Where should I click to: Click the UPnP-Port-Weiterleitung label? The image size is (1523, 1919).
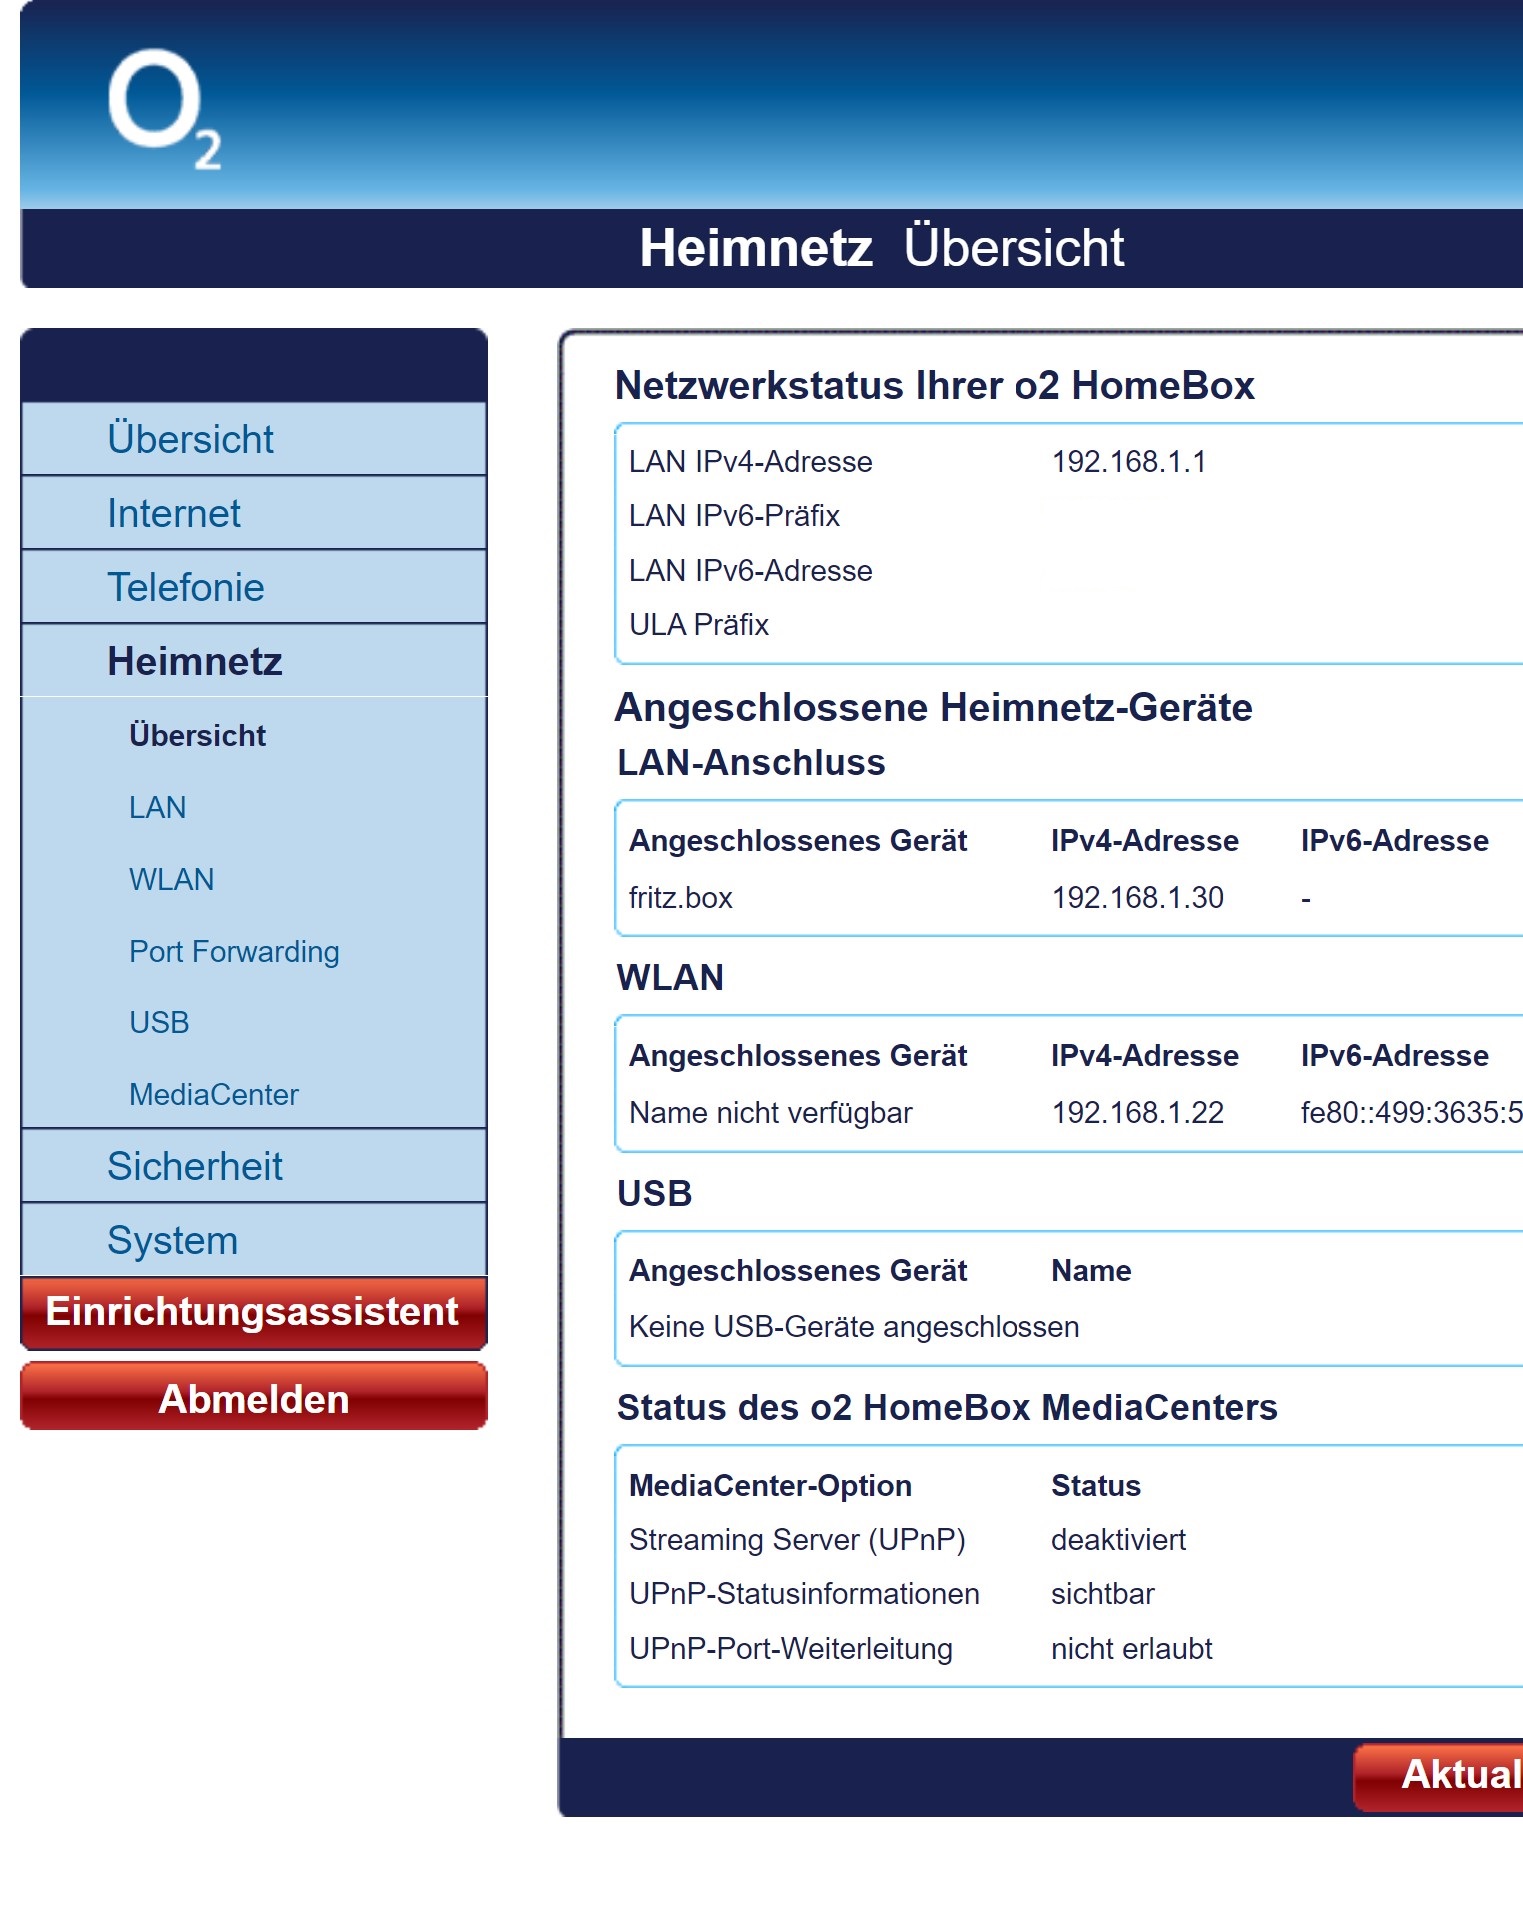[790, 1649]
